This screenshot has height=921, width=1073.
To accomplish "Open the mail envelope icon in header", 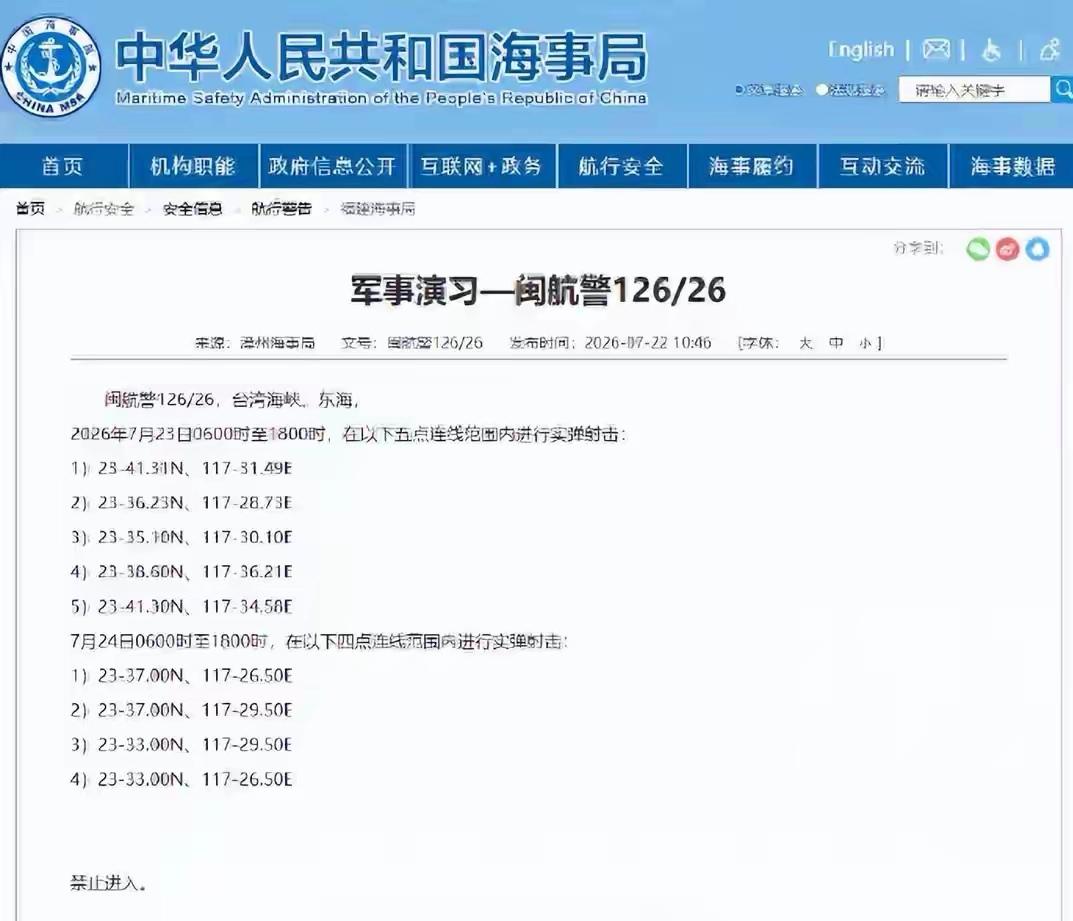I will [936, 49].
